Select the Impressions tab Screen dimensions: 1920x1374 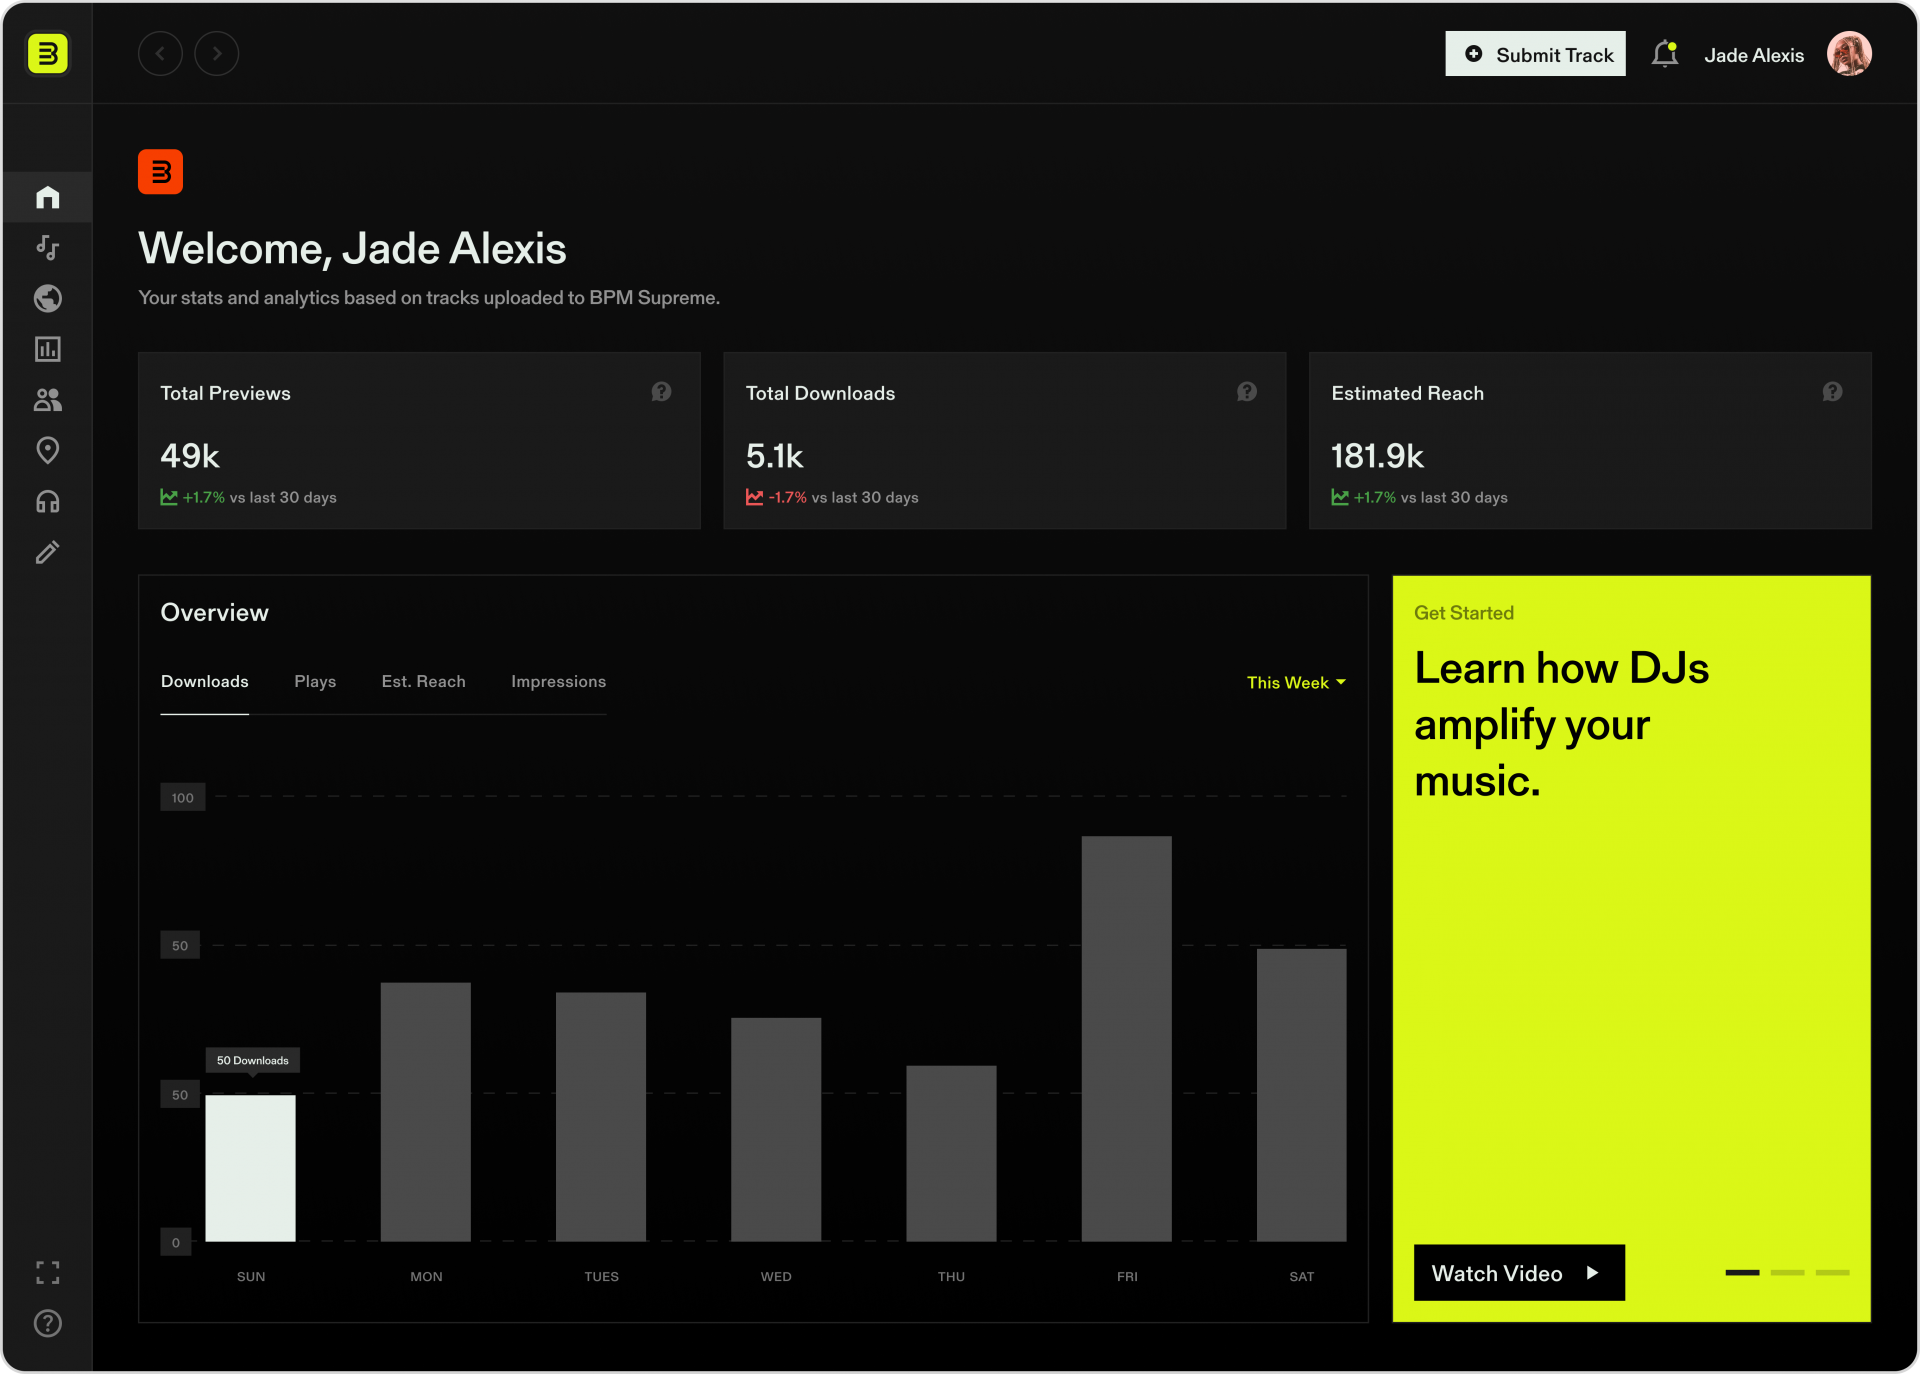coord(558,681)
